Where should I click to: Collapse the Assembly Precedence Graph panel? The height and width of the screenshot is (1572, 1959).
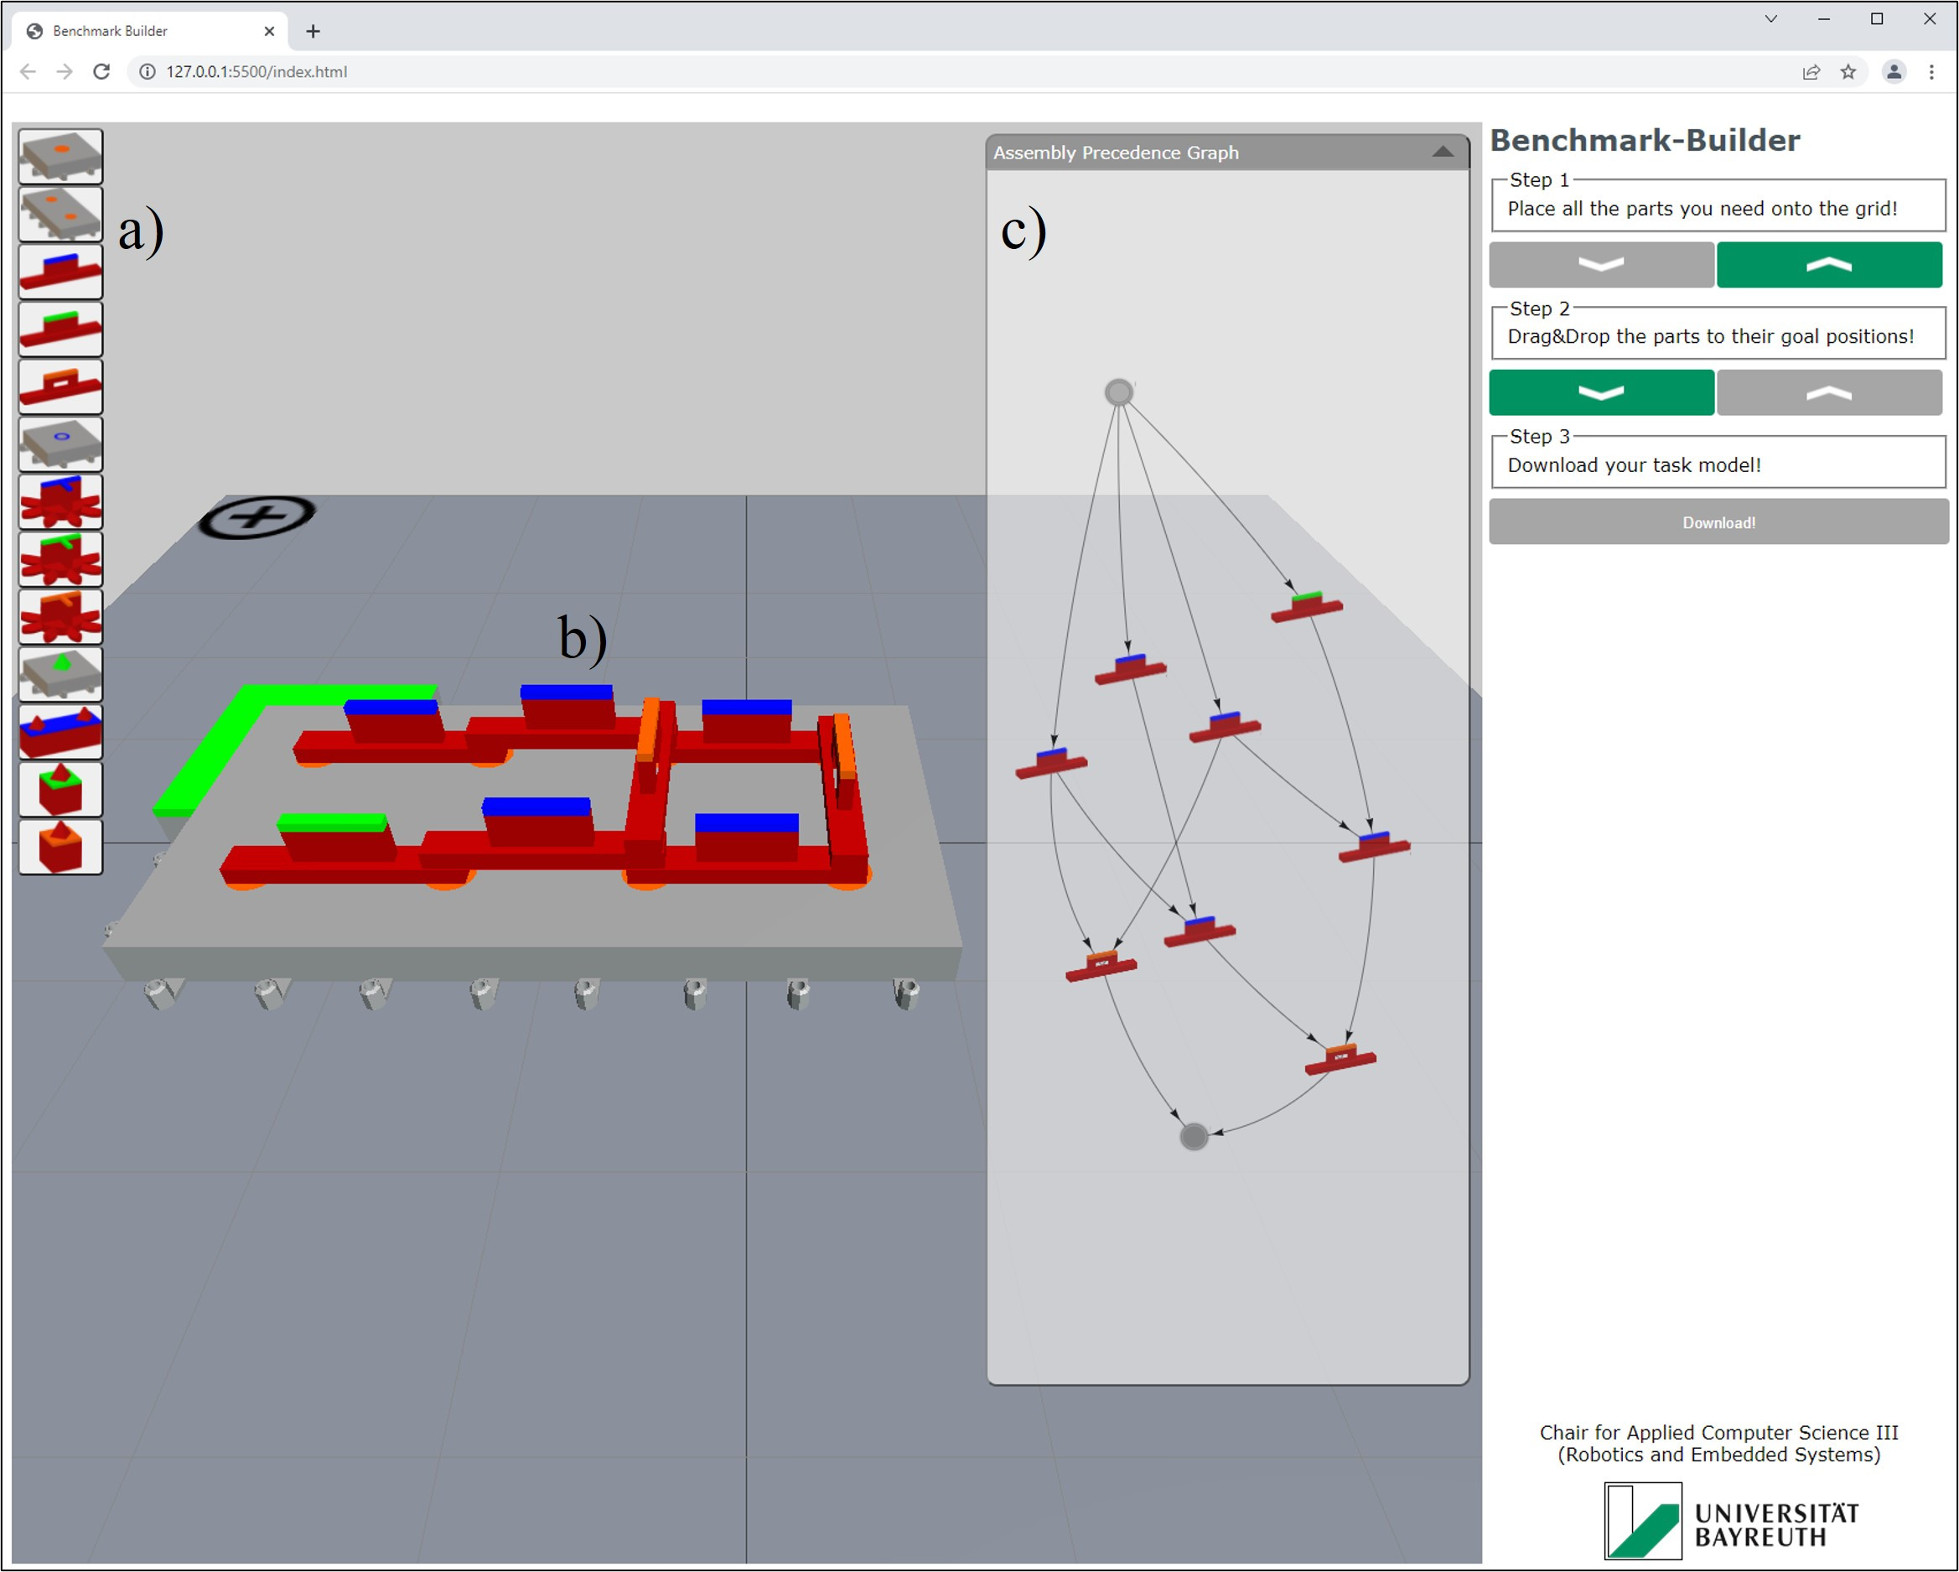pyautogui.click(x=1442, y=152)
